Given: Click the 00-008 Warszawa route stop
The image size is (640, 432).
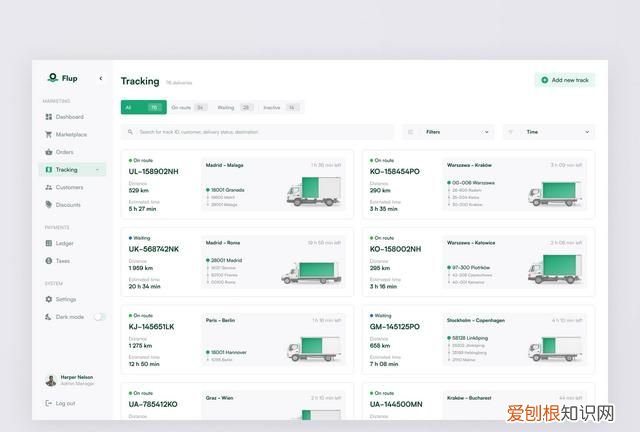Looking at the screenshot, I should (471, 183).
